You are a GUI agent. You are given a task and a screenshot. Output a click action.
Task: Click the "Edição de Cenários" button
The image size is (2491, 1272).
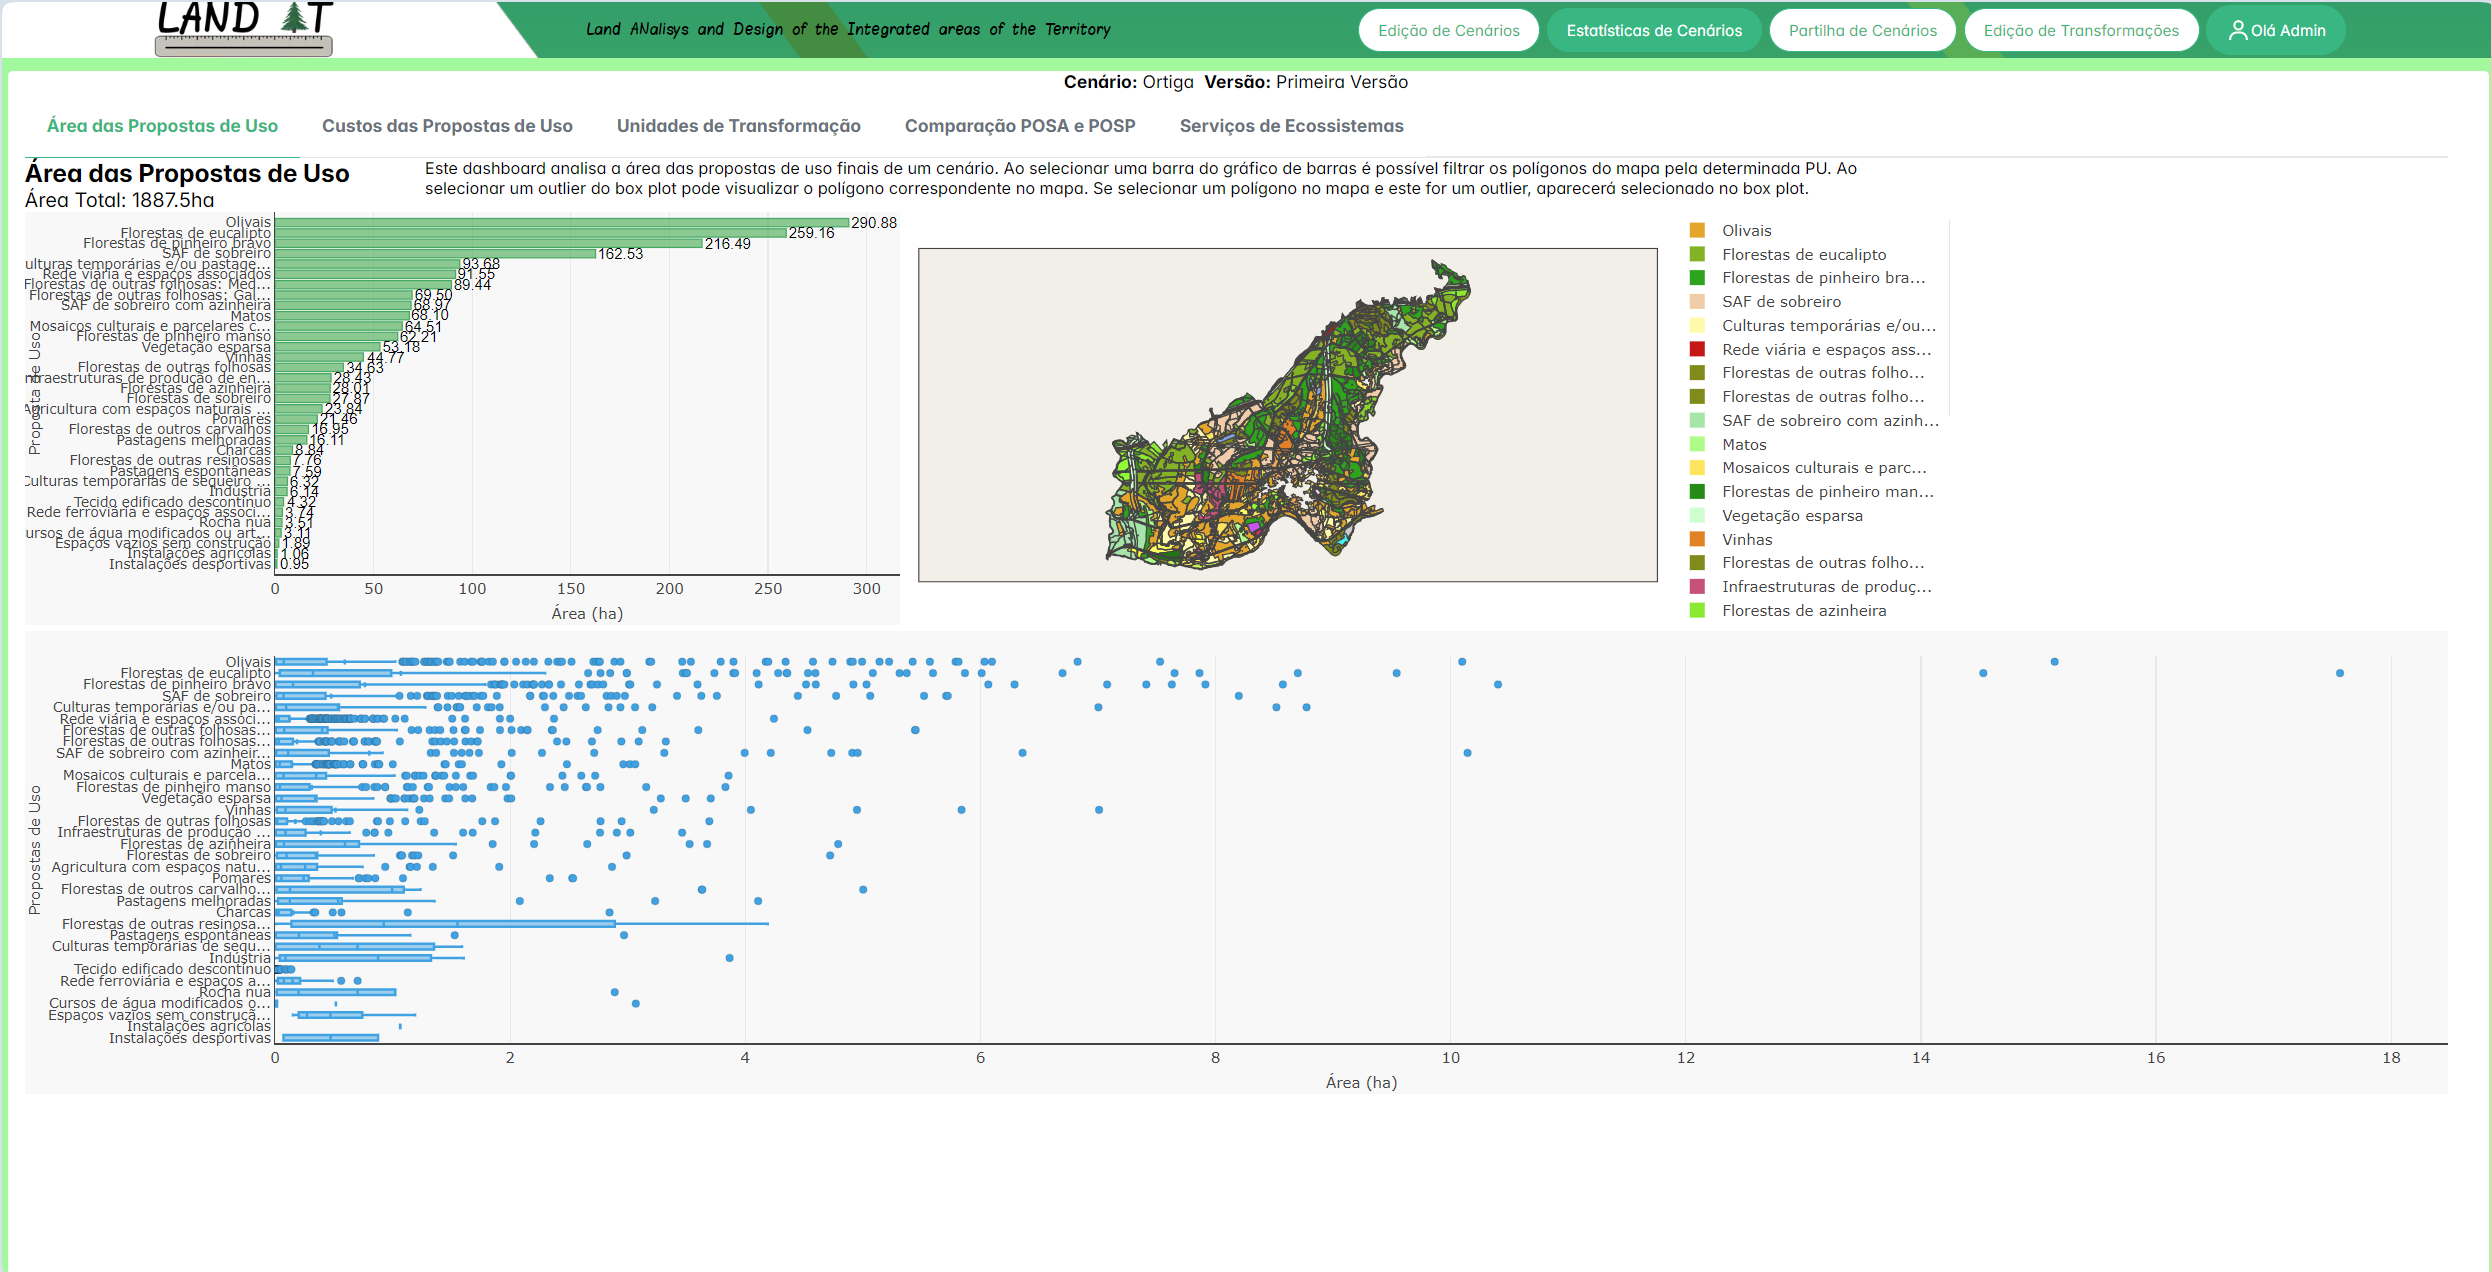tap(1448, 29)
